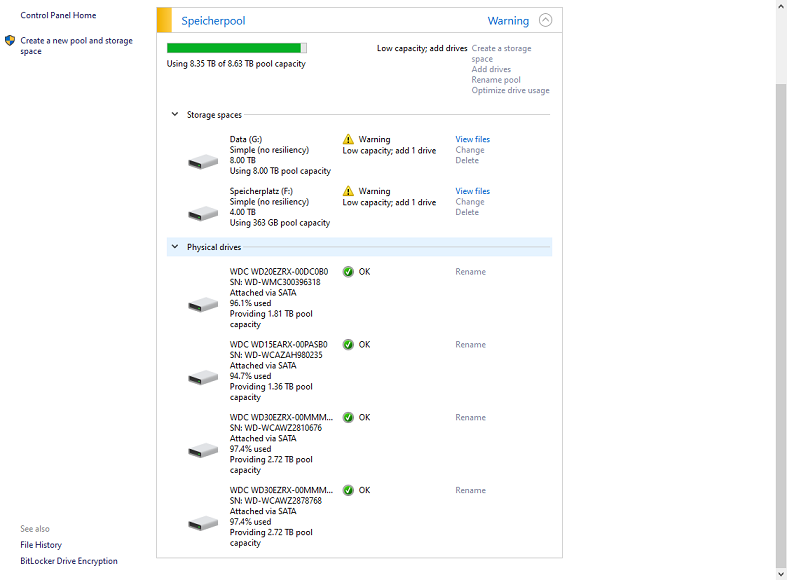Rename the drive with SN WD-WCAWZ2878768

tap(470, 490)
